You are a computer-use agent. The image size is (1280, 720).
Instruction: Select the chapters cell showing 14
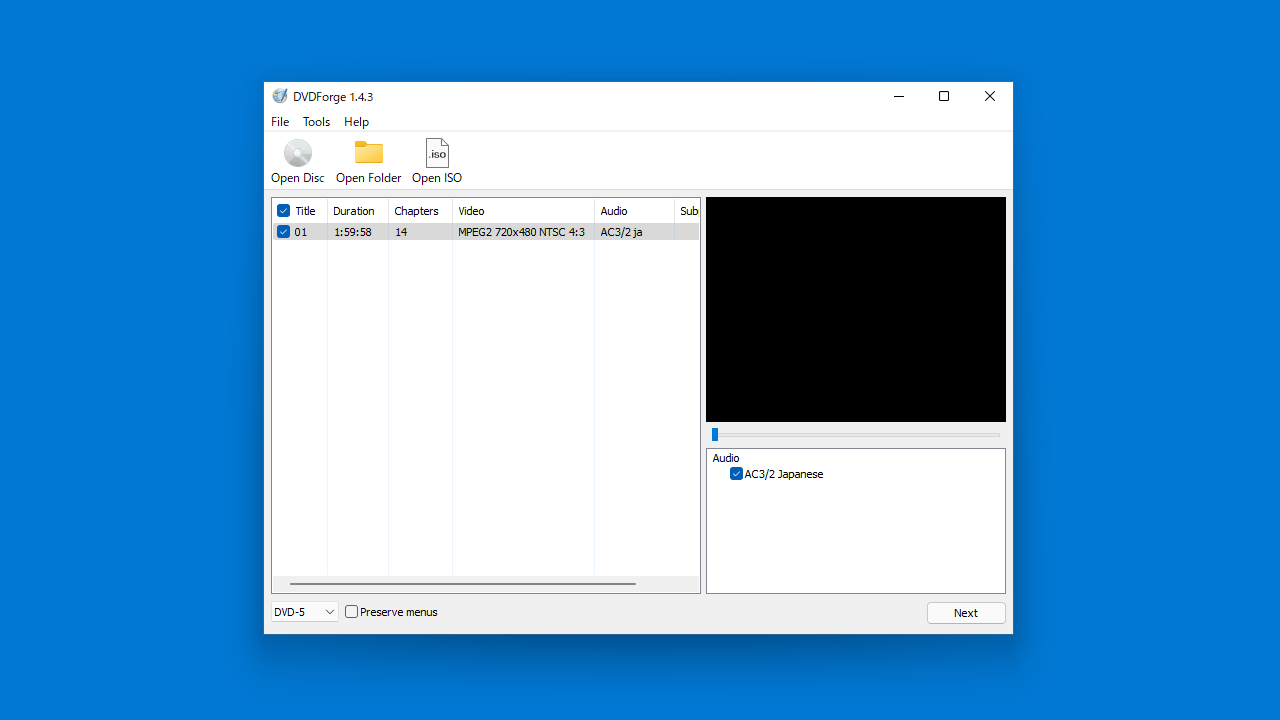(x=420, y=232)
